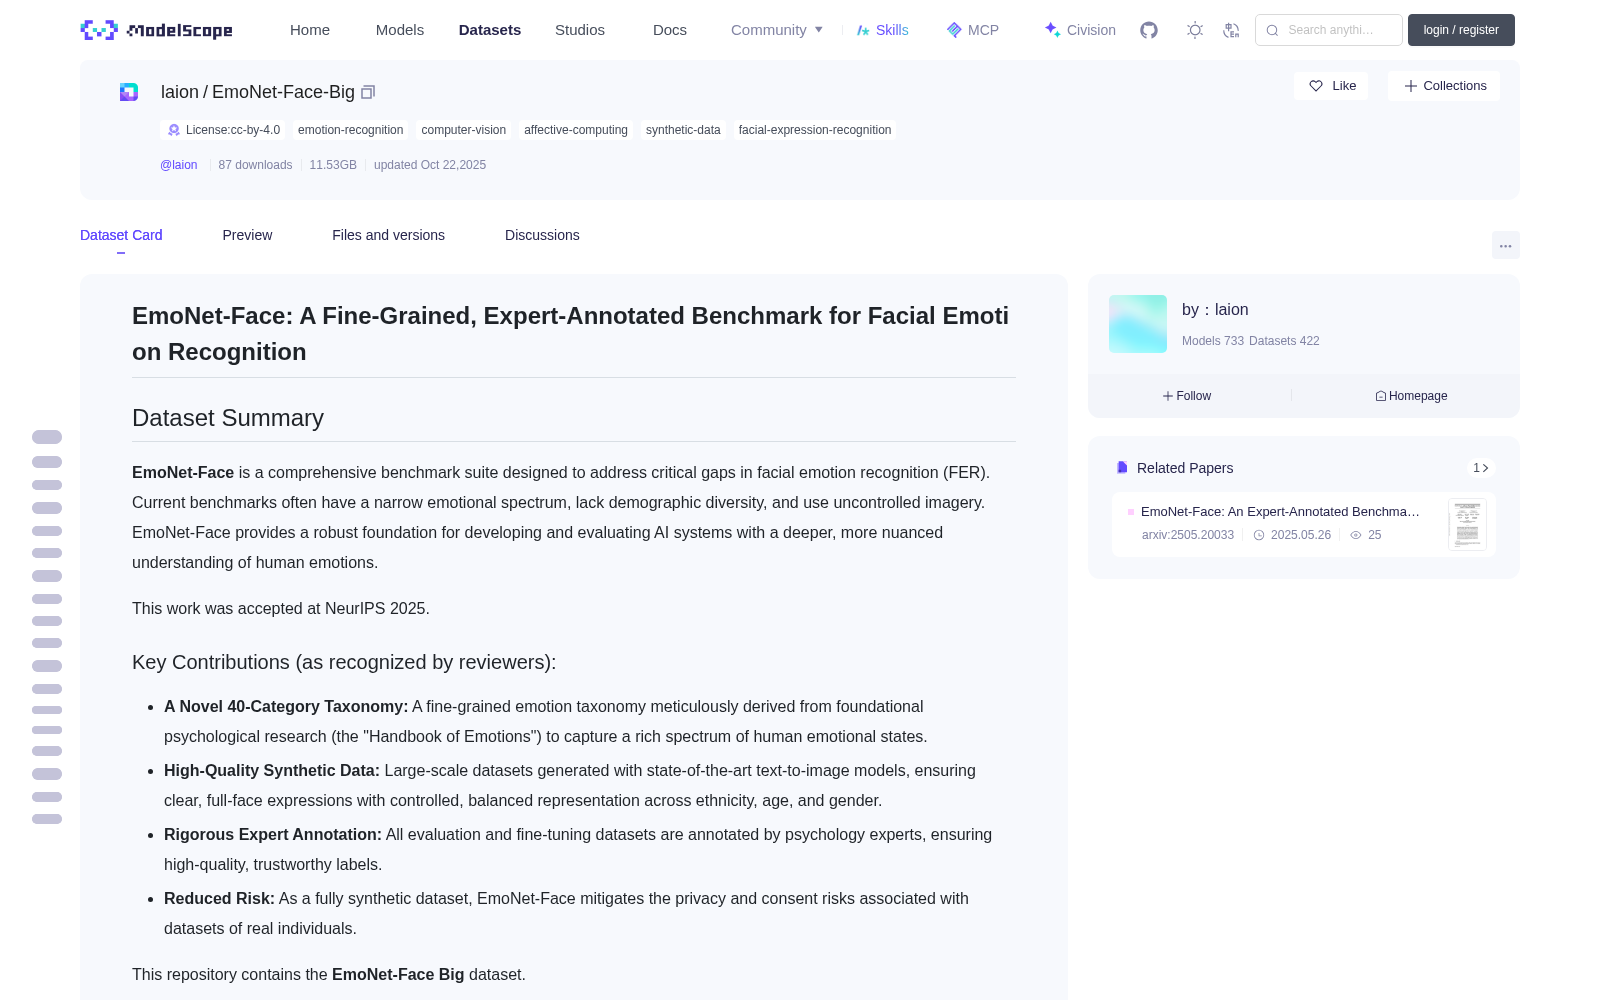Screen dimensions: 1600x1000
Task: Click the laion profile gradient thumbnail
Action: pos(1138,324)
